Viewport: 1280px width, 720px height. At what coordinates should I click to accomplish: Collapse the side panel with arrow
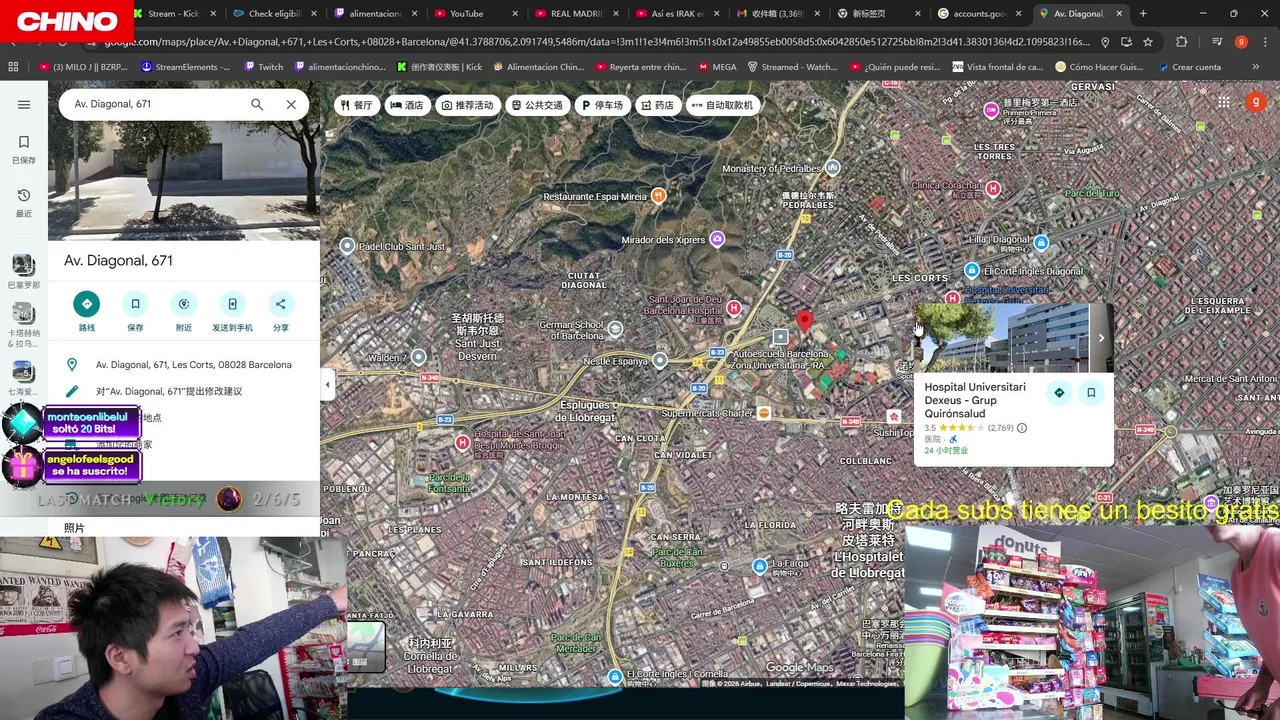click(327, 384)
